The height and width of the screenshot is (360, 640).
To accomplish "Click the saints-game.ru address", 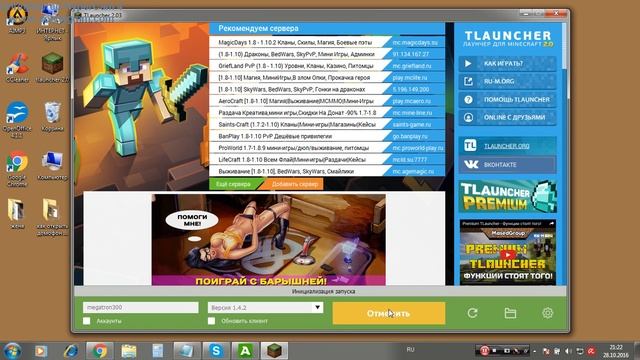I will coord(411,124).
